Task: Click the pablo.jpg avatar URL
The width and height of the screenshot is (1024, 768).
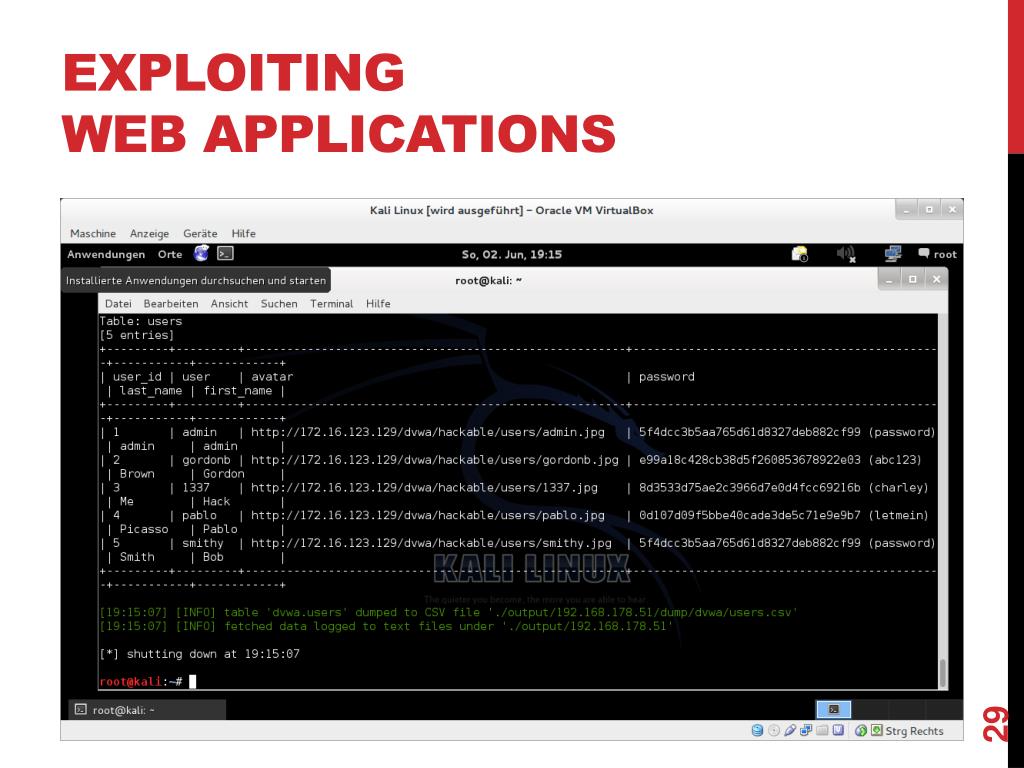Action: tap(428, 515)
